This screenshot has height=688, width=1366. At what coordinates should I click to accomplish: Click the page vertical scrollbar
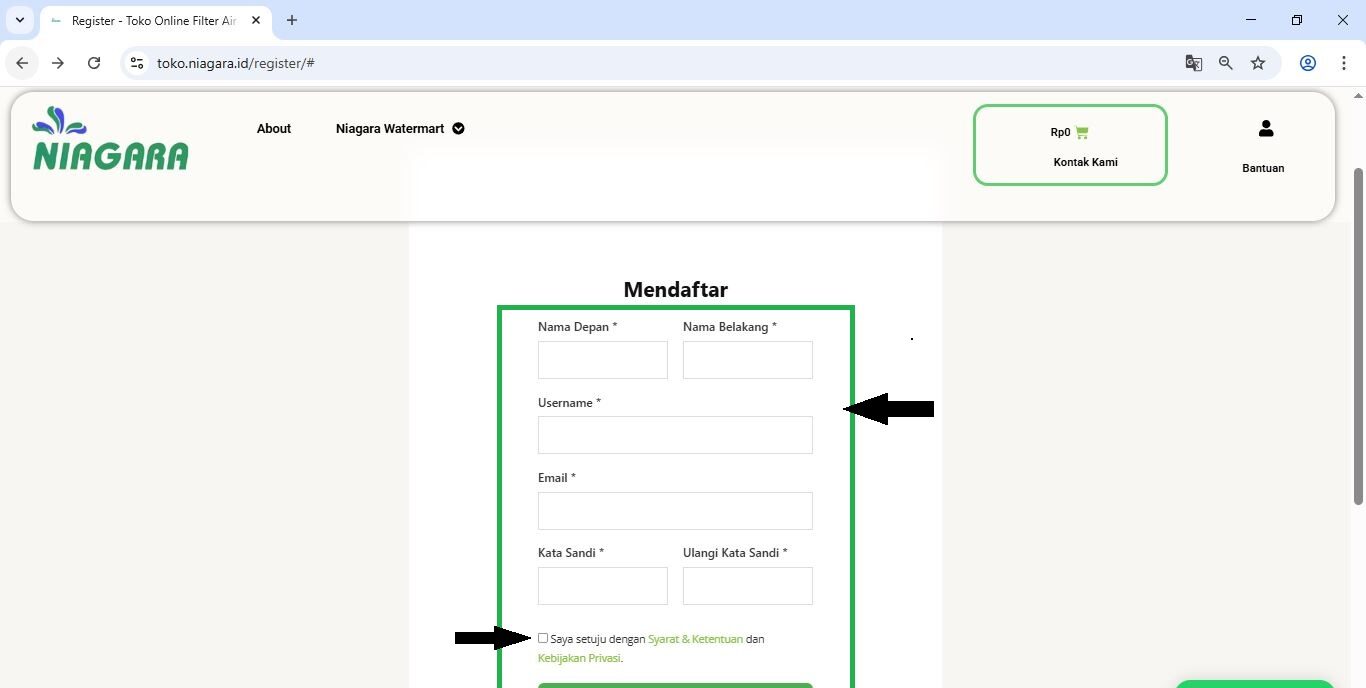click(x=1357, y=335)
